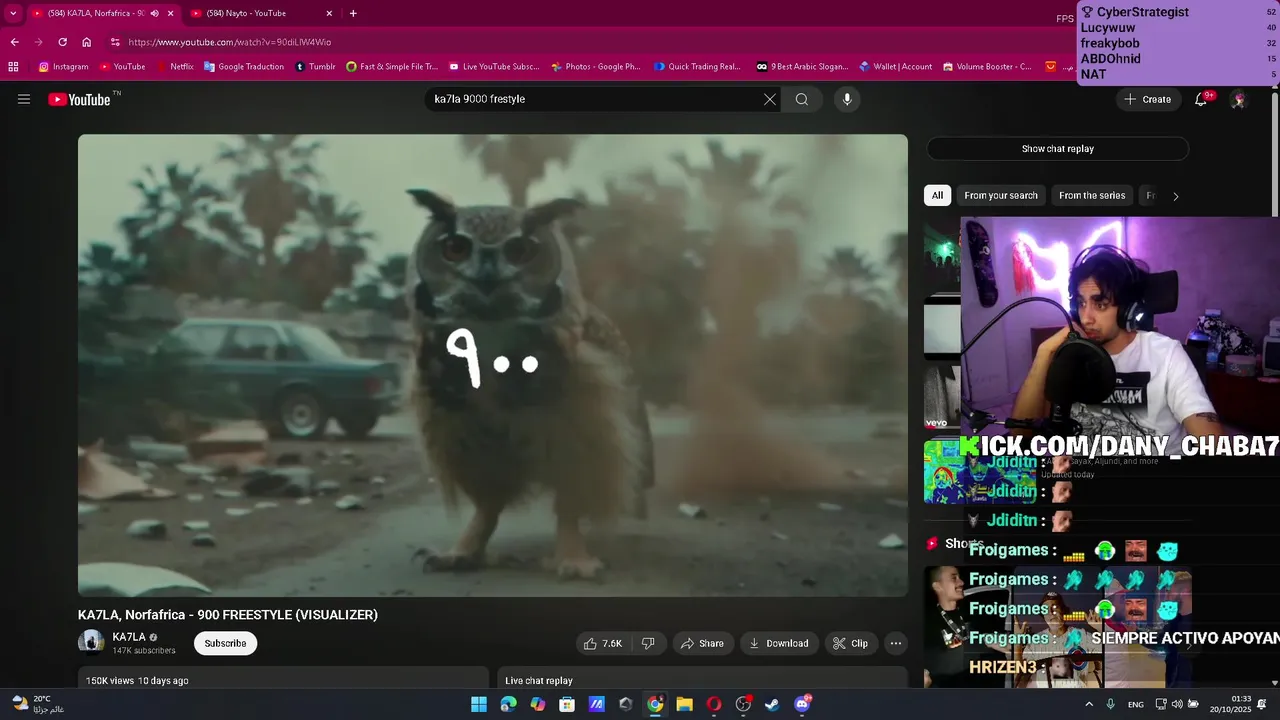This screenshot has width=1280, height=720.
Task: Open the KA7LA channel avatar
Action: (91, 642)
